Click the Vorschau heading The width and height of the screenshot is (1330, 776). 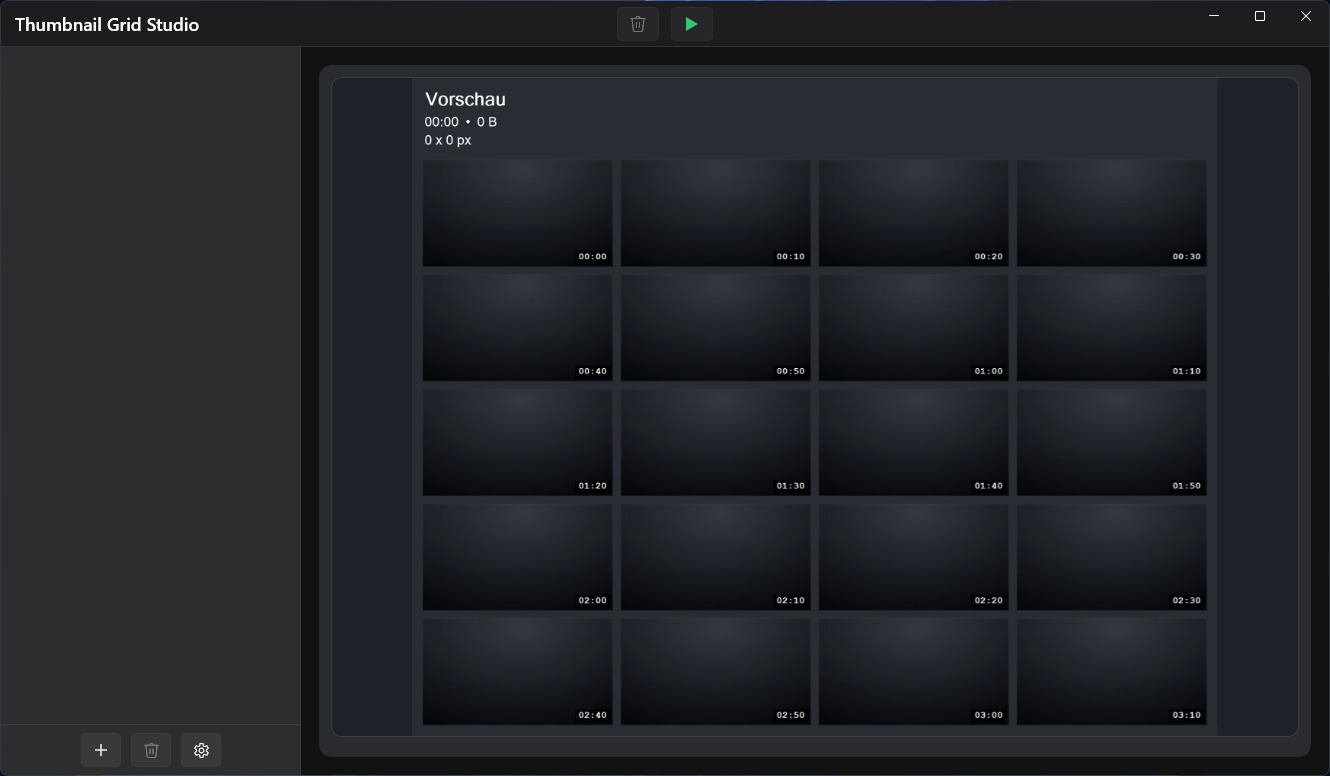point(465,99)
